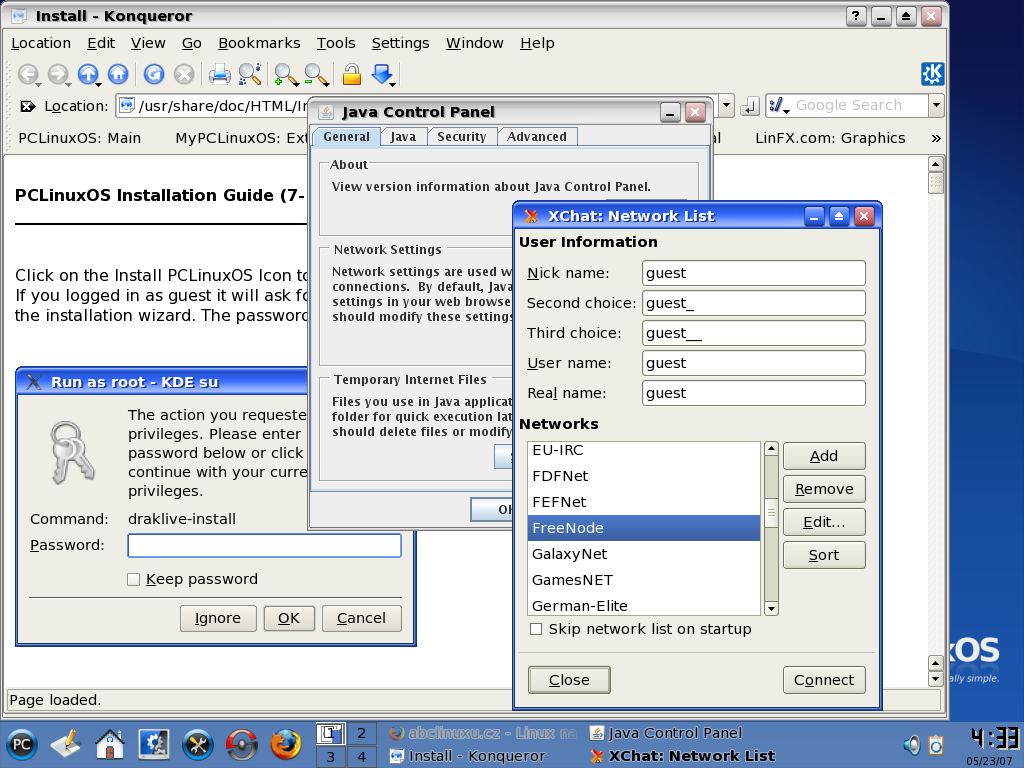This screenshot has height=768, width=1024.
Task: Click the padlock security icon
Action: pos(352,74)
